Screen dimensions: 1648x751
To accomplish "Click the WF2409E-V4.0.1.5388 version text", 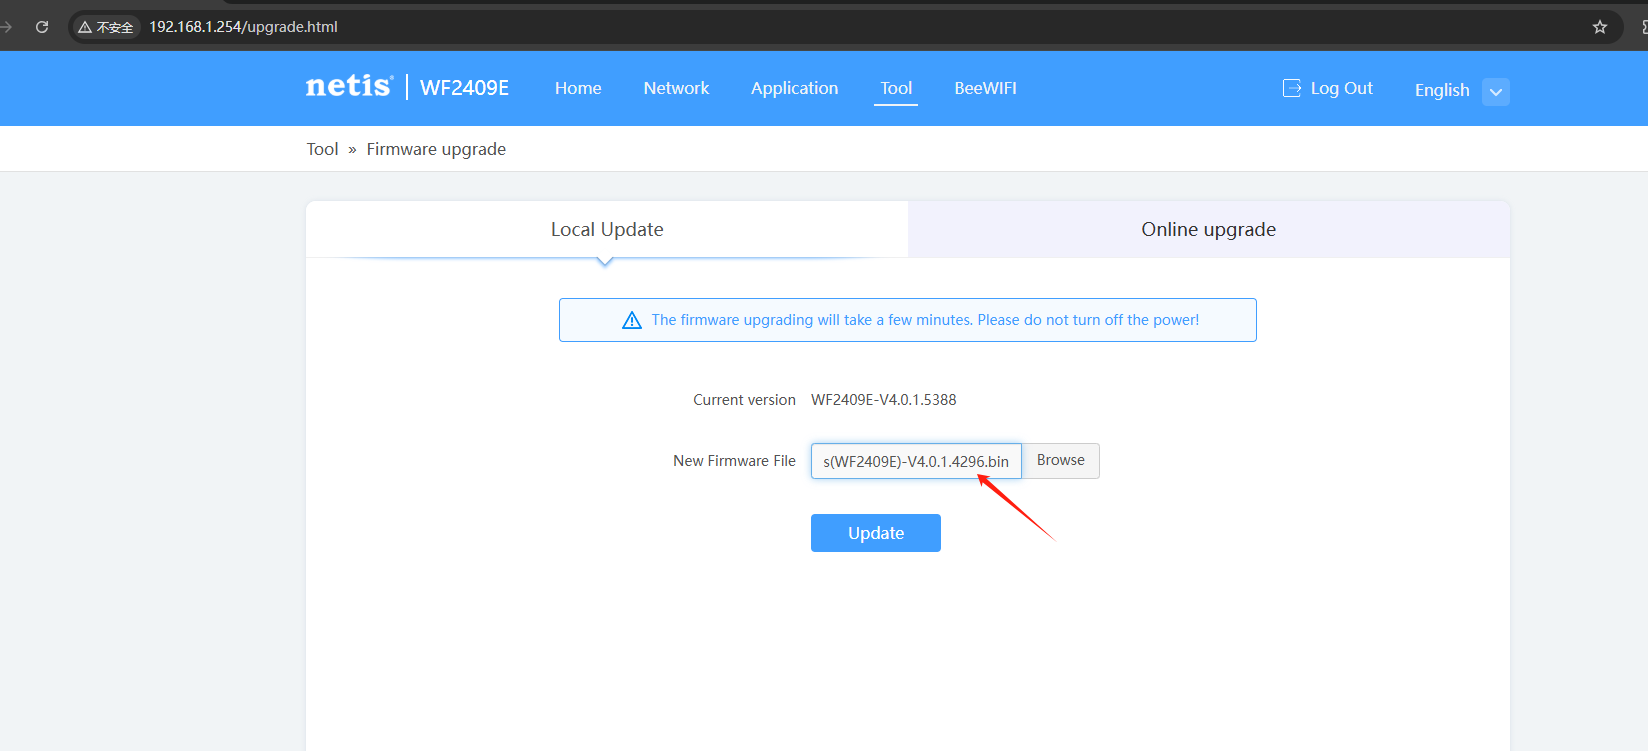I will tap(884, 400).
